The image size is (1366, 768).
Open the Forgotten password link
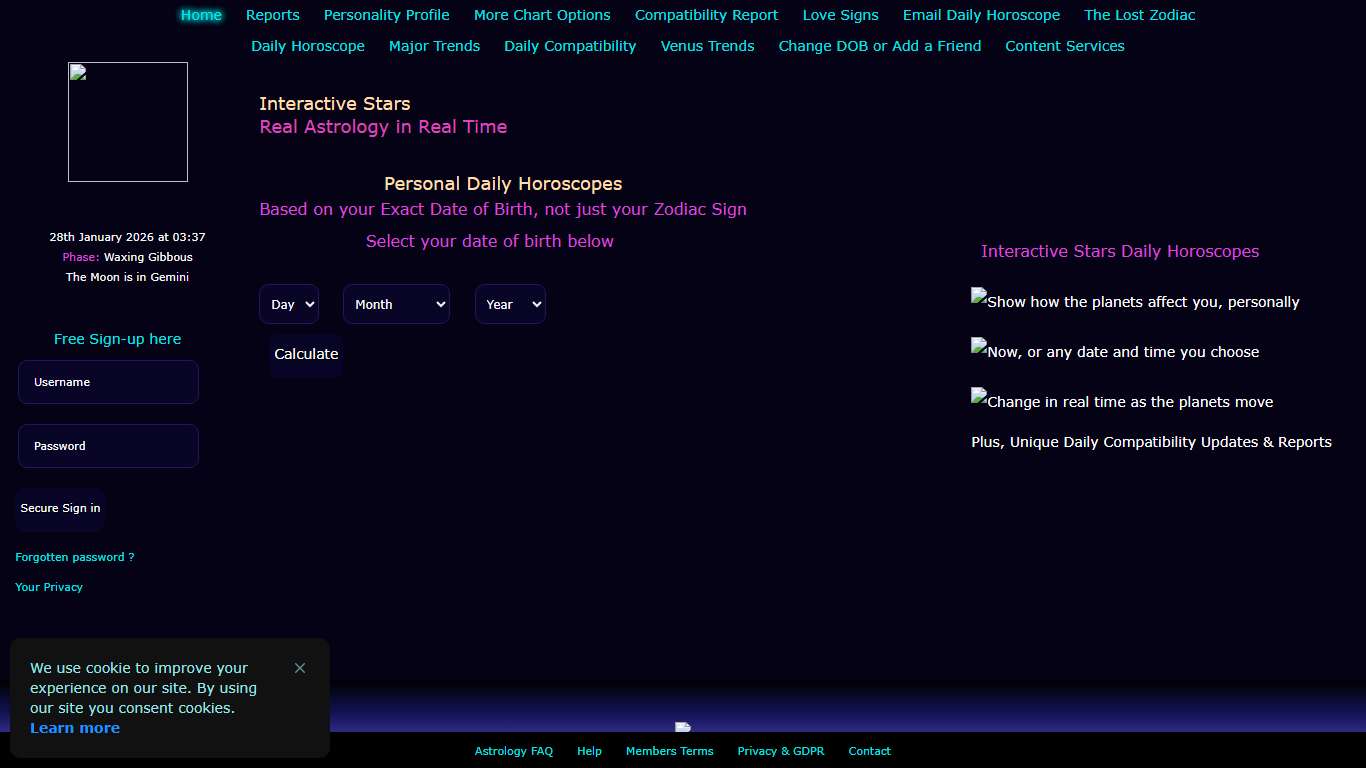(75, 557)
